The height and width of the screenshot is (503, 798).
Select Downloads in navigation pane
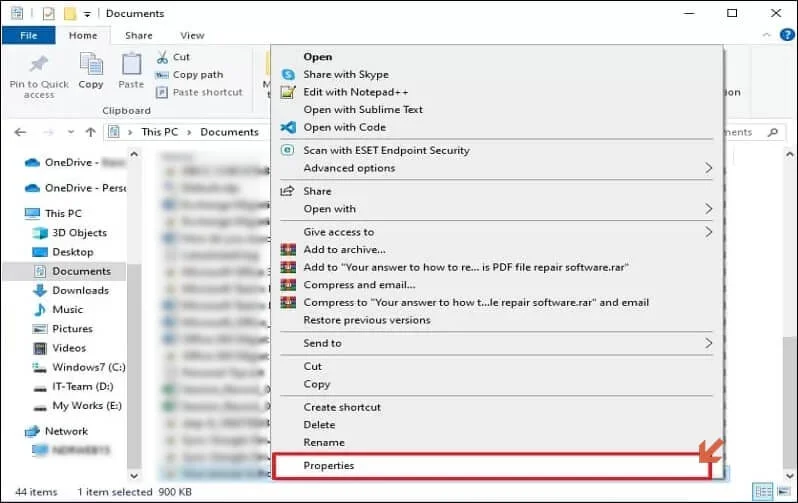80,290
